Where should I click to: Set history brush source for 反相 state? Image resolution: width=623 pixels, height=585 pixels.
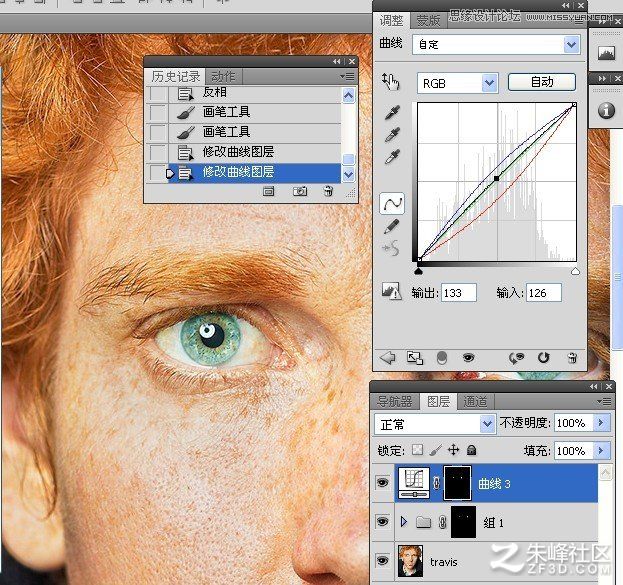(158, 93)
